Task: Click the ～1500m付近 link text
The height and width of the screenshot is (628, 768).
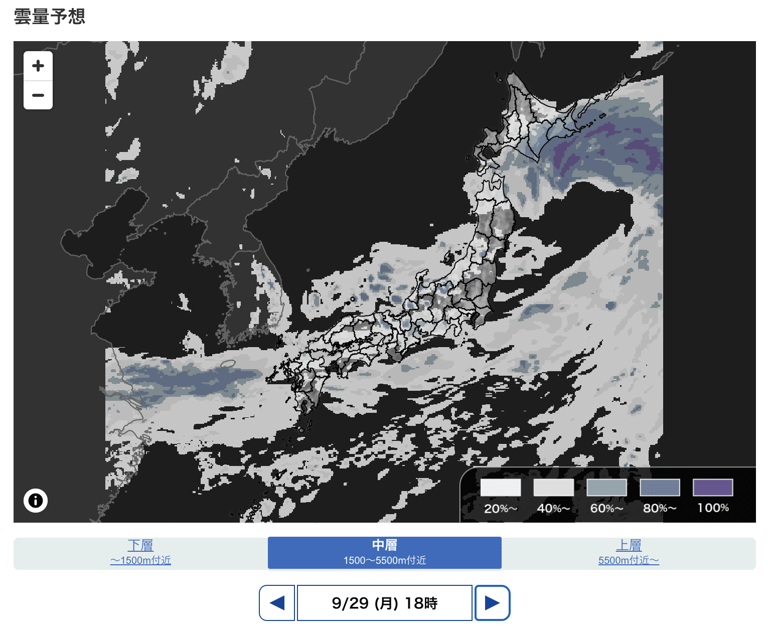Action: tap(140, 561)
